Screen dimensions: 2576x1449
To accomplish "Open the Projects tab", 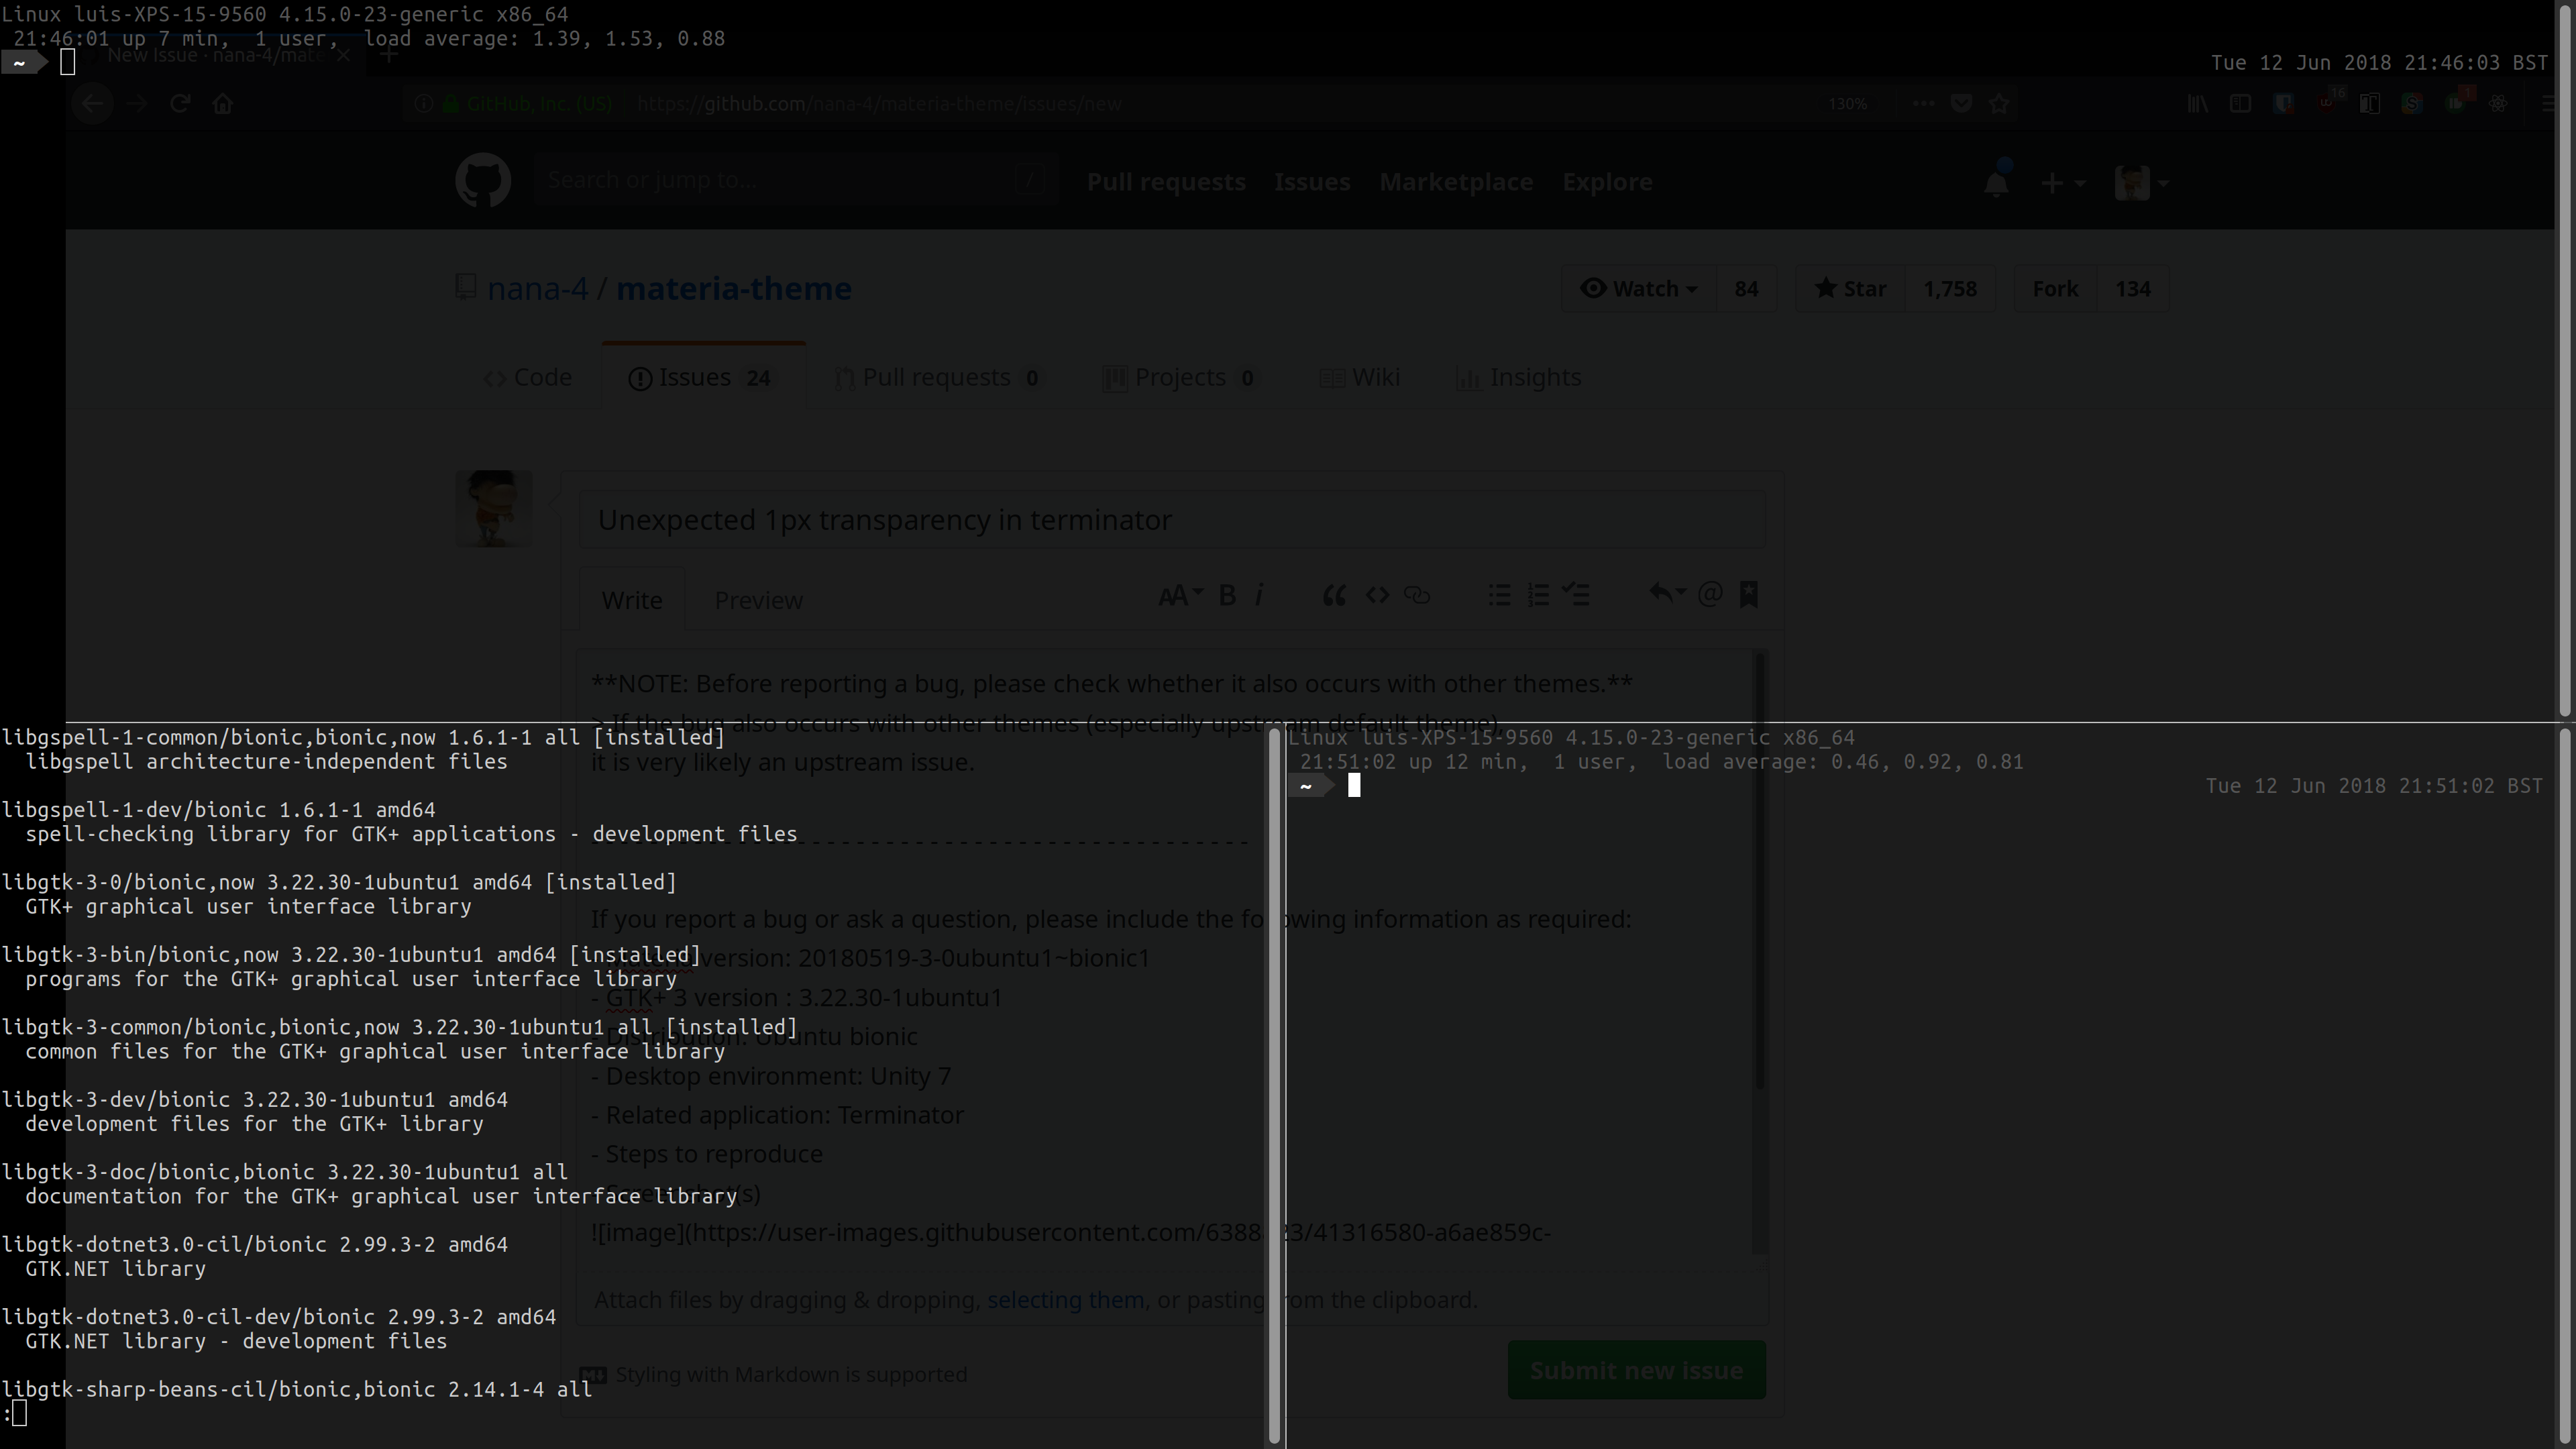I will 1180,378.
